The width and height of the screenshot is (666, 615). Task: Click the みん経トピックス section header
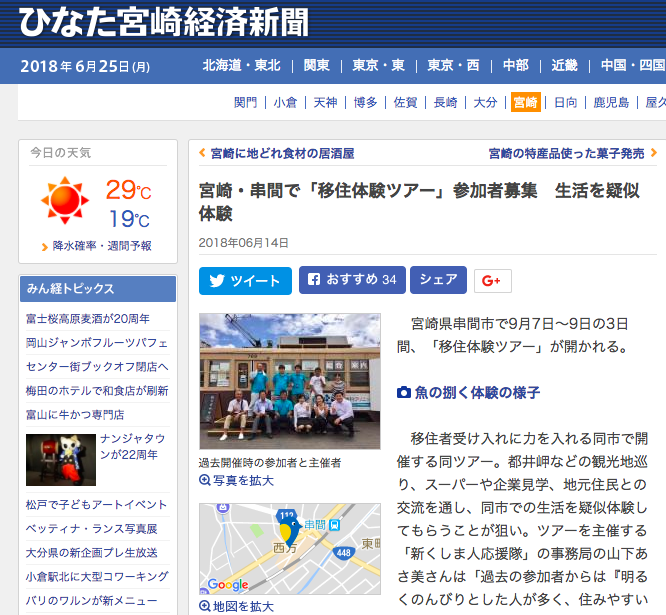pyautogui.click(x=98, y=289)
